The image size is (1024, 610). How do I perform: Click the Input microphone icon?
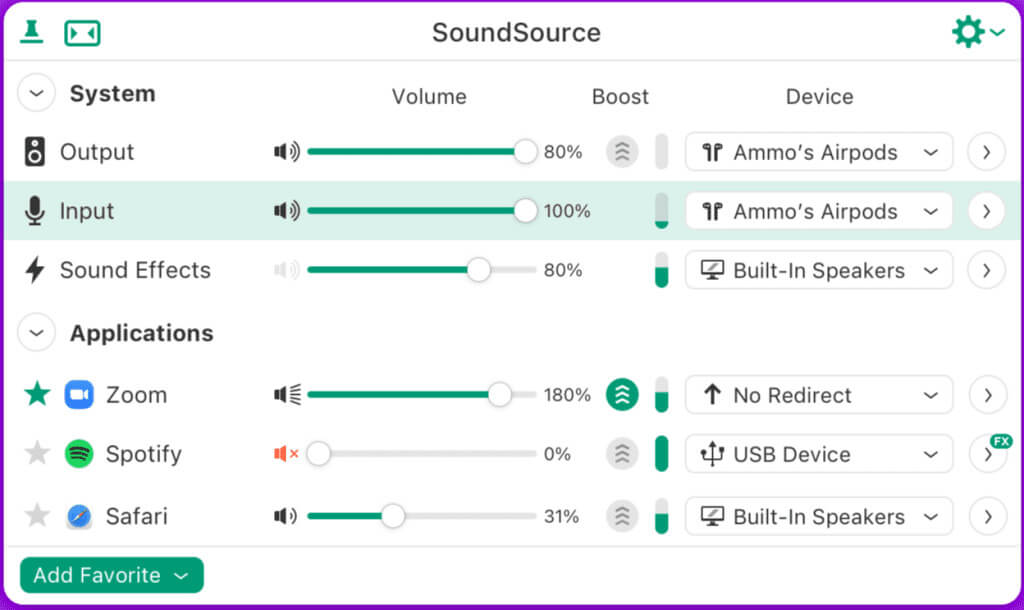tap(35, 211)
